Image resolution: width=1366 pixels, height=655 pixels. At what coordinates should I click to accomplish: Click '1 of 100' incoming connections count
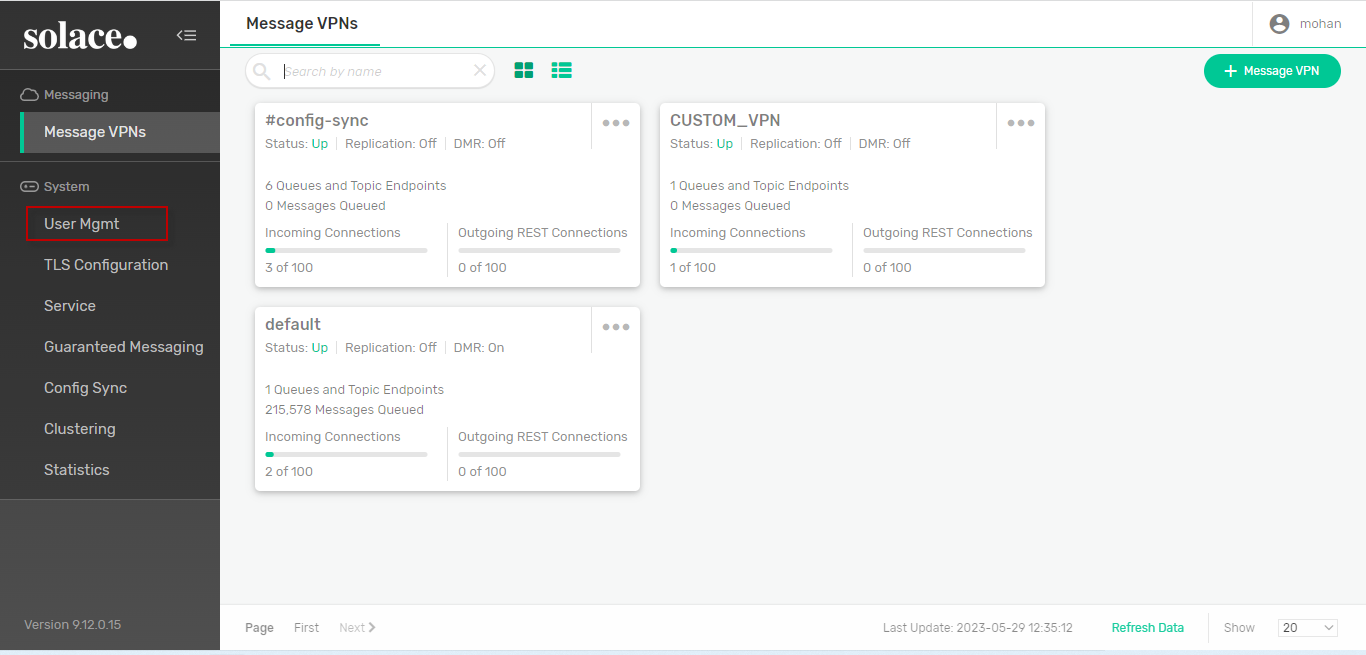click(x=694, y=268)
